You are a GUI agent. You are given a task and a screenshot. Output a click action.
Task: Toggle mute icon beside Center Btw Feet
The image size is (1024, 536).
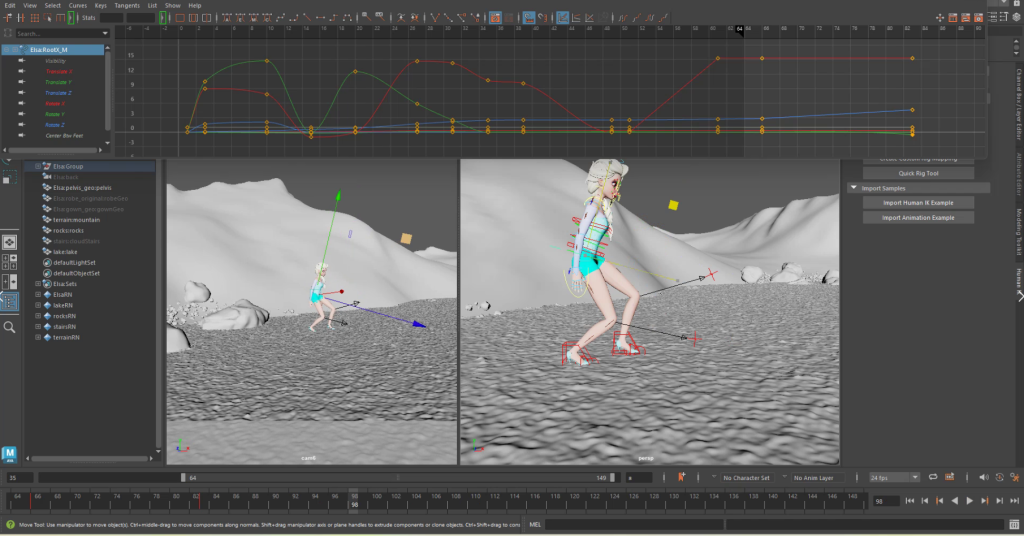tap(22, 135)
